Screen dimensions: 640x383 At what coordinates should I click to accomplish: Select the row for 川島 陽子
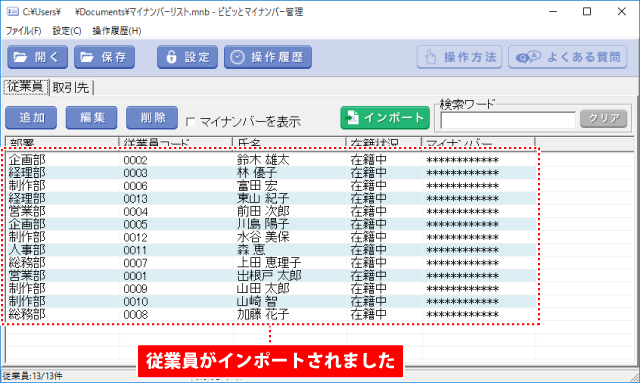(271, 224)
